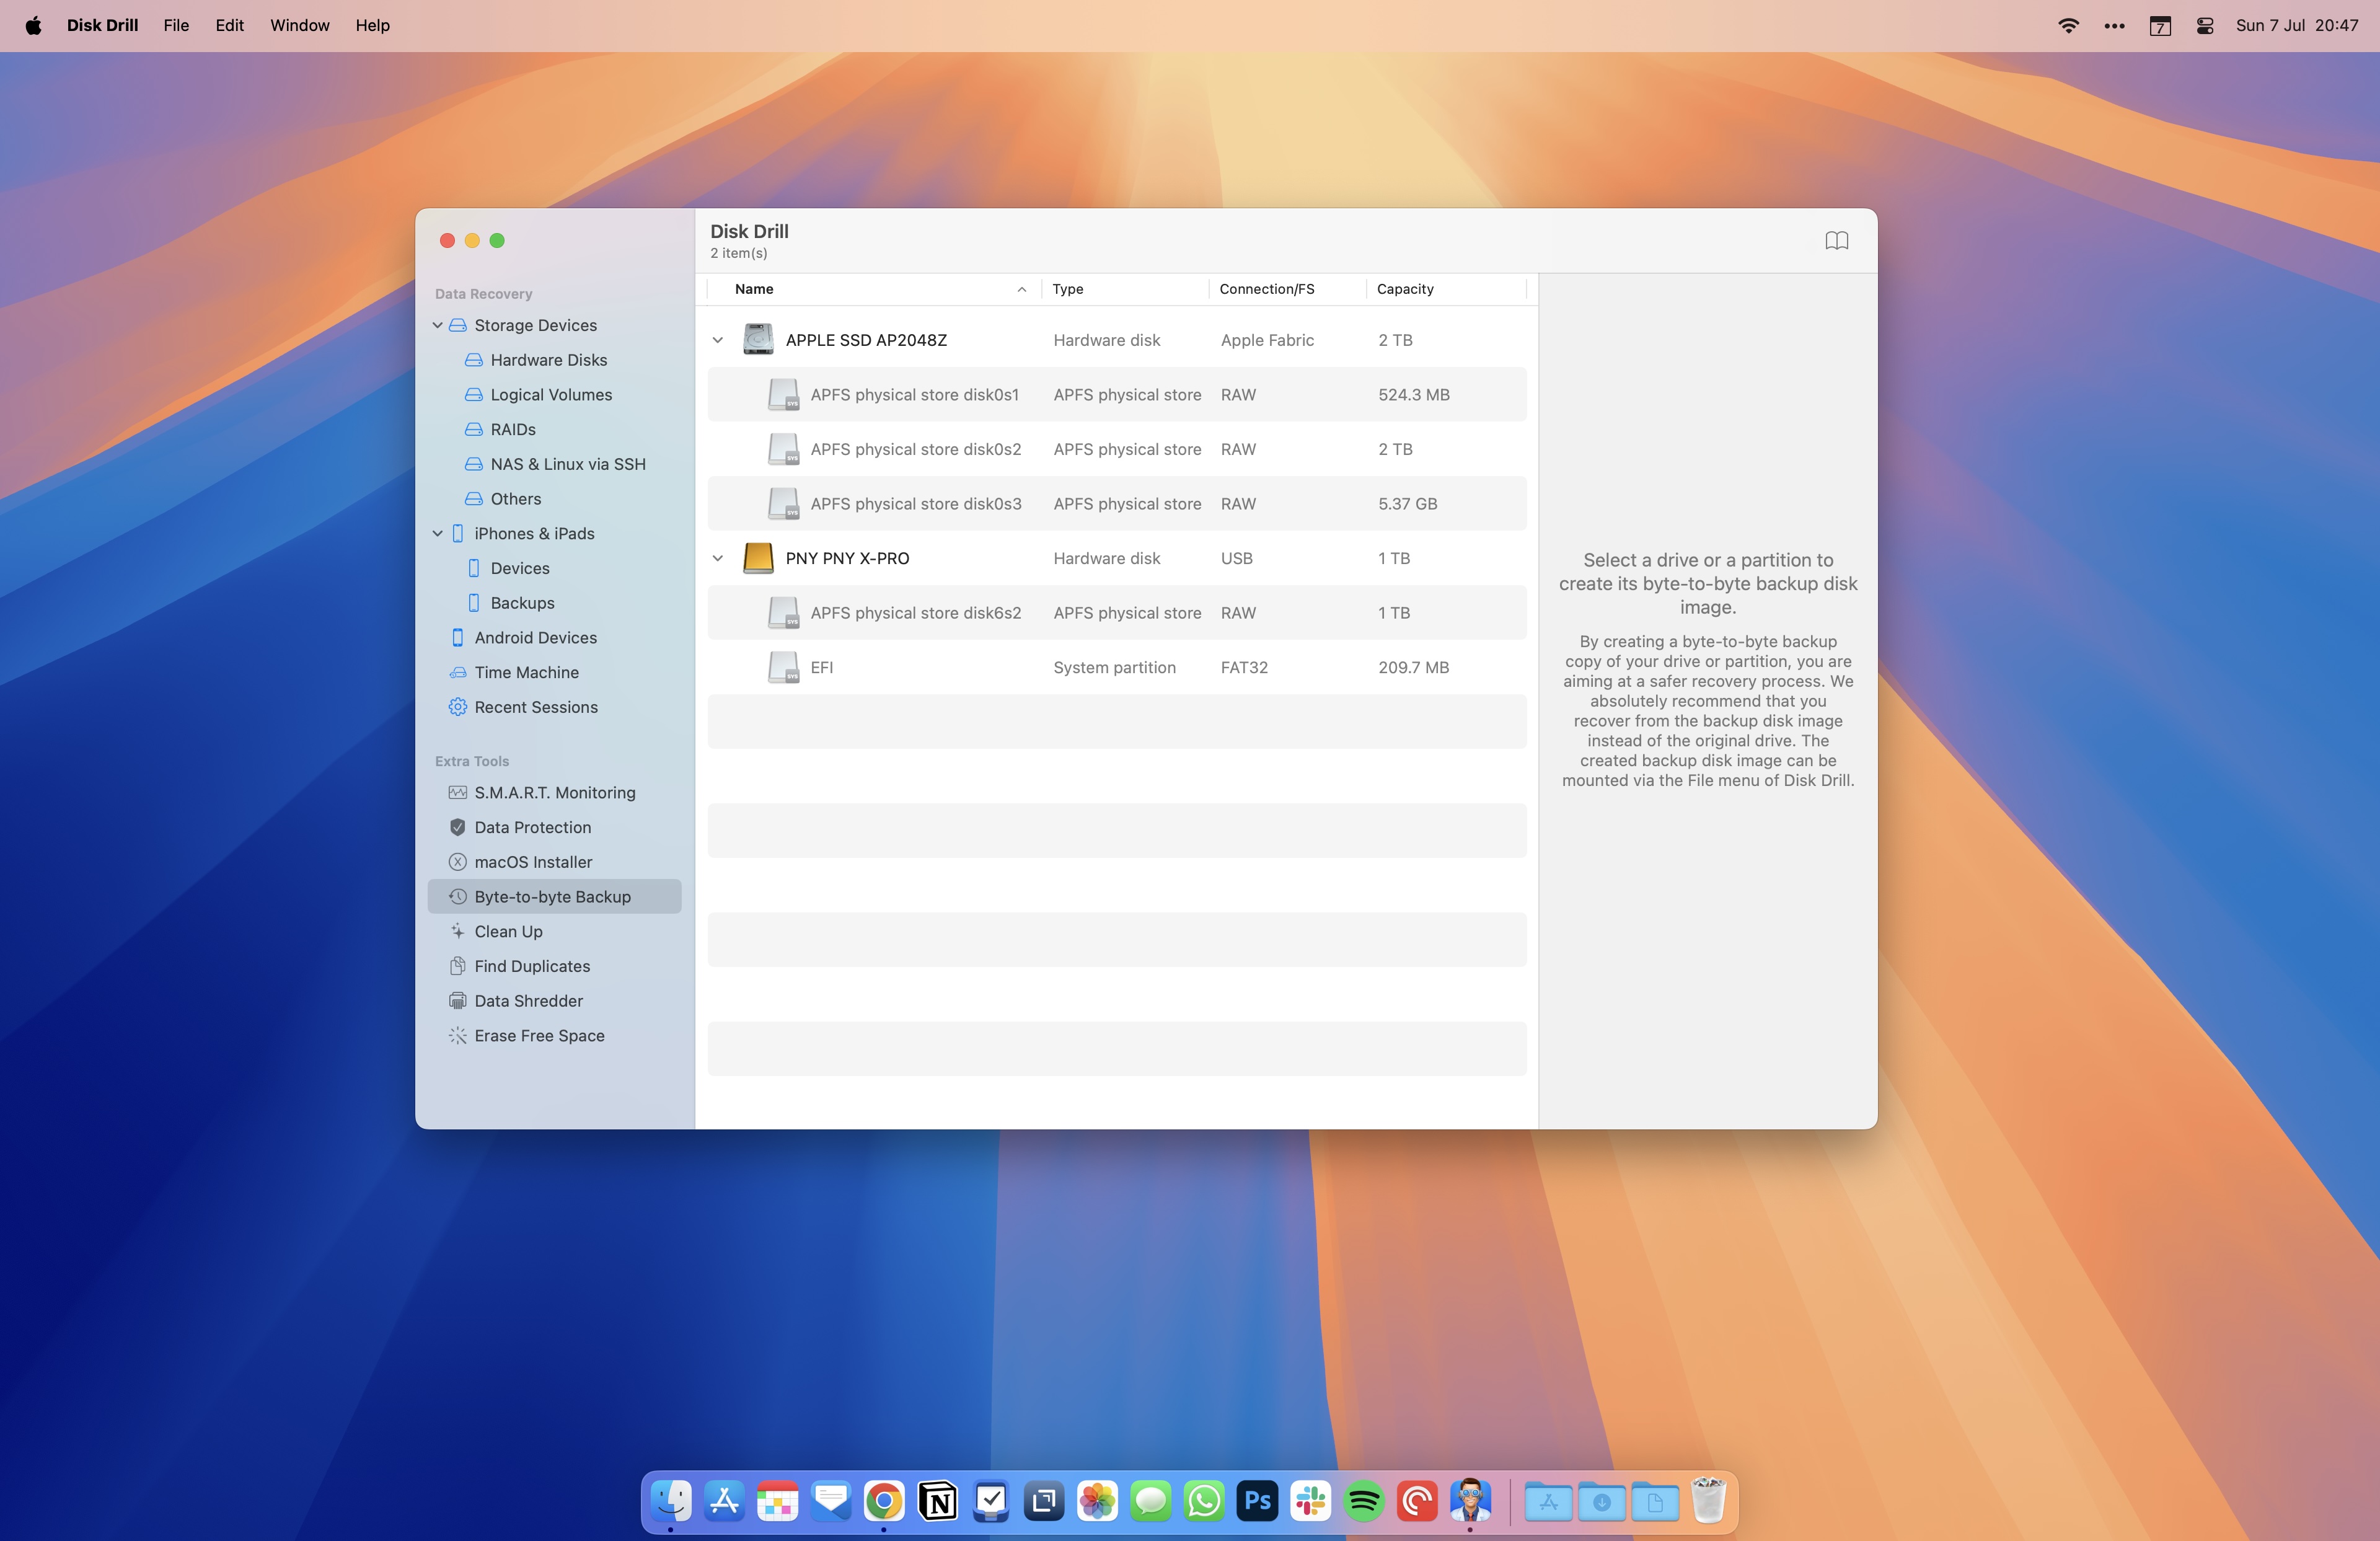Image resolution: width=2380 pixels, height=1541 pixels.
Task: Select the Clean Up tool
Action: [x=508, y=932]
